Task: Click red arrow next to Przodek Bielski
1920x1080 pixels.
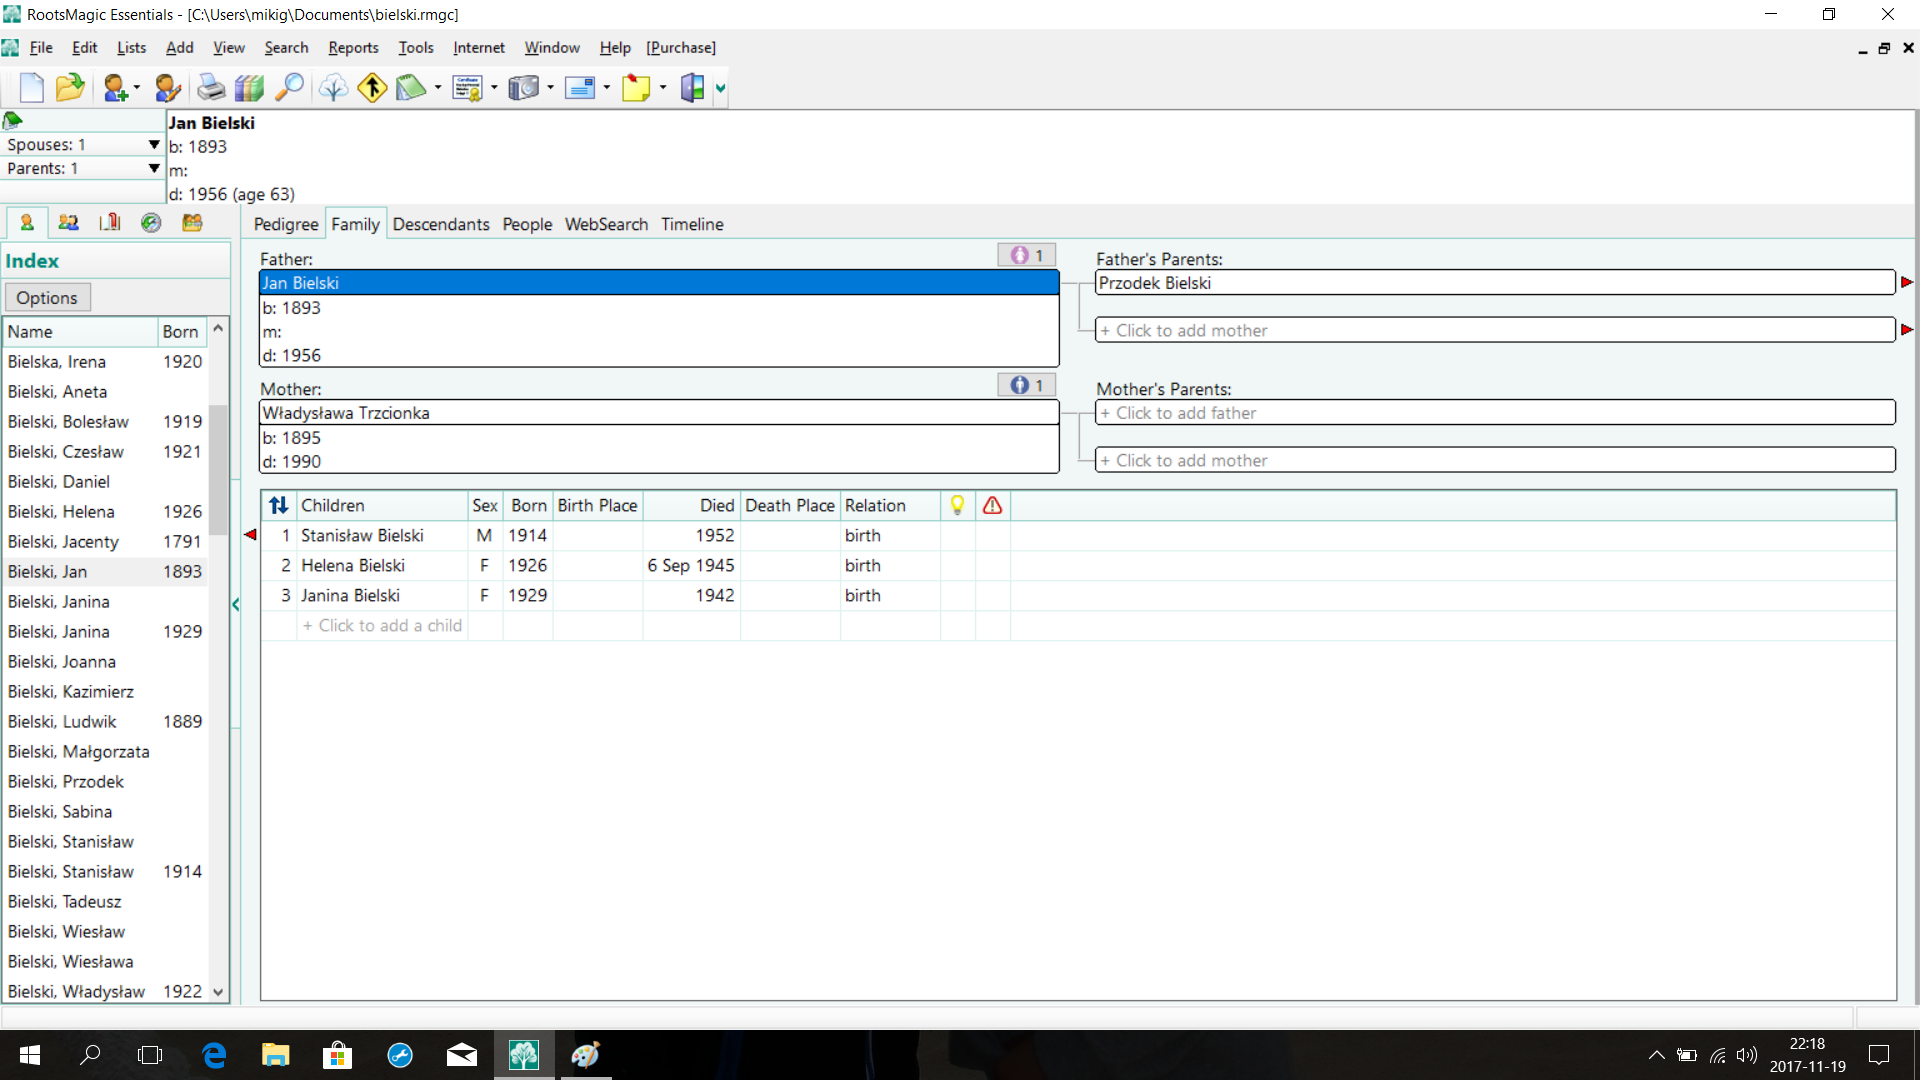Action: [1907, 283]
